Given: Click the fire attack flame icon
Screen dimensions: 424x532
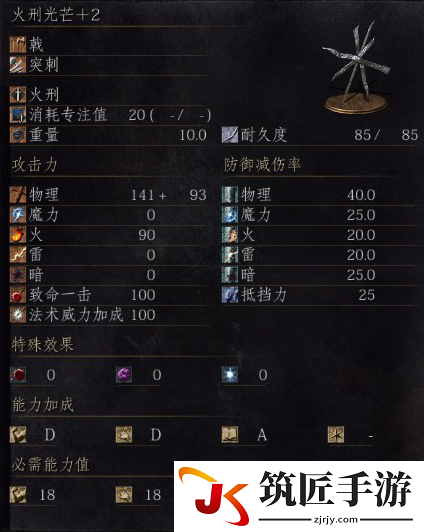Looking at the screenshot, I should [18, 235].
